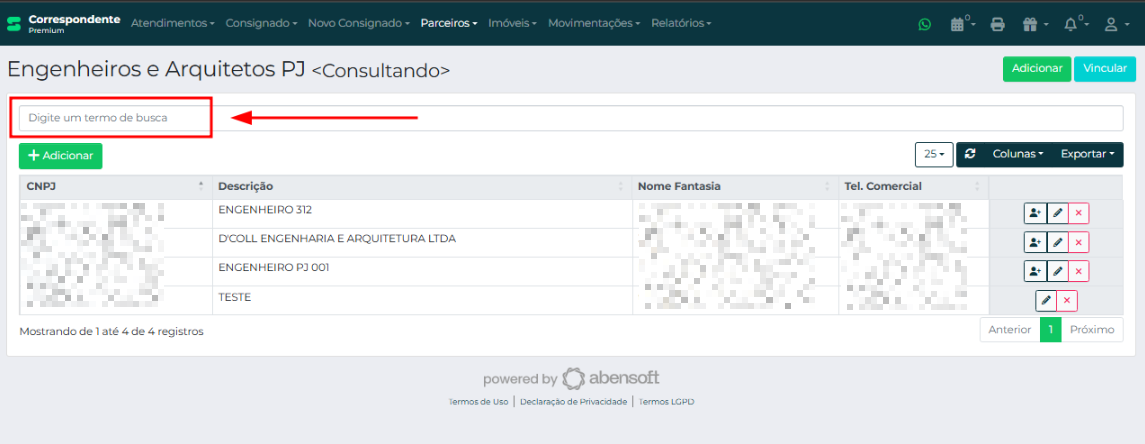Click the green Adicionar button above the table
The width and height of the screenshot is (1145, 444).
pos(60,156)
